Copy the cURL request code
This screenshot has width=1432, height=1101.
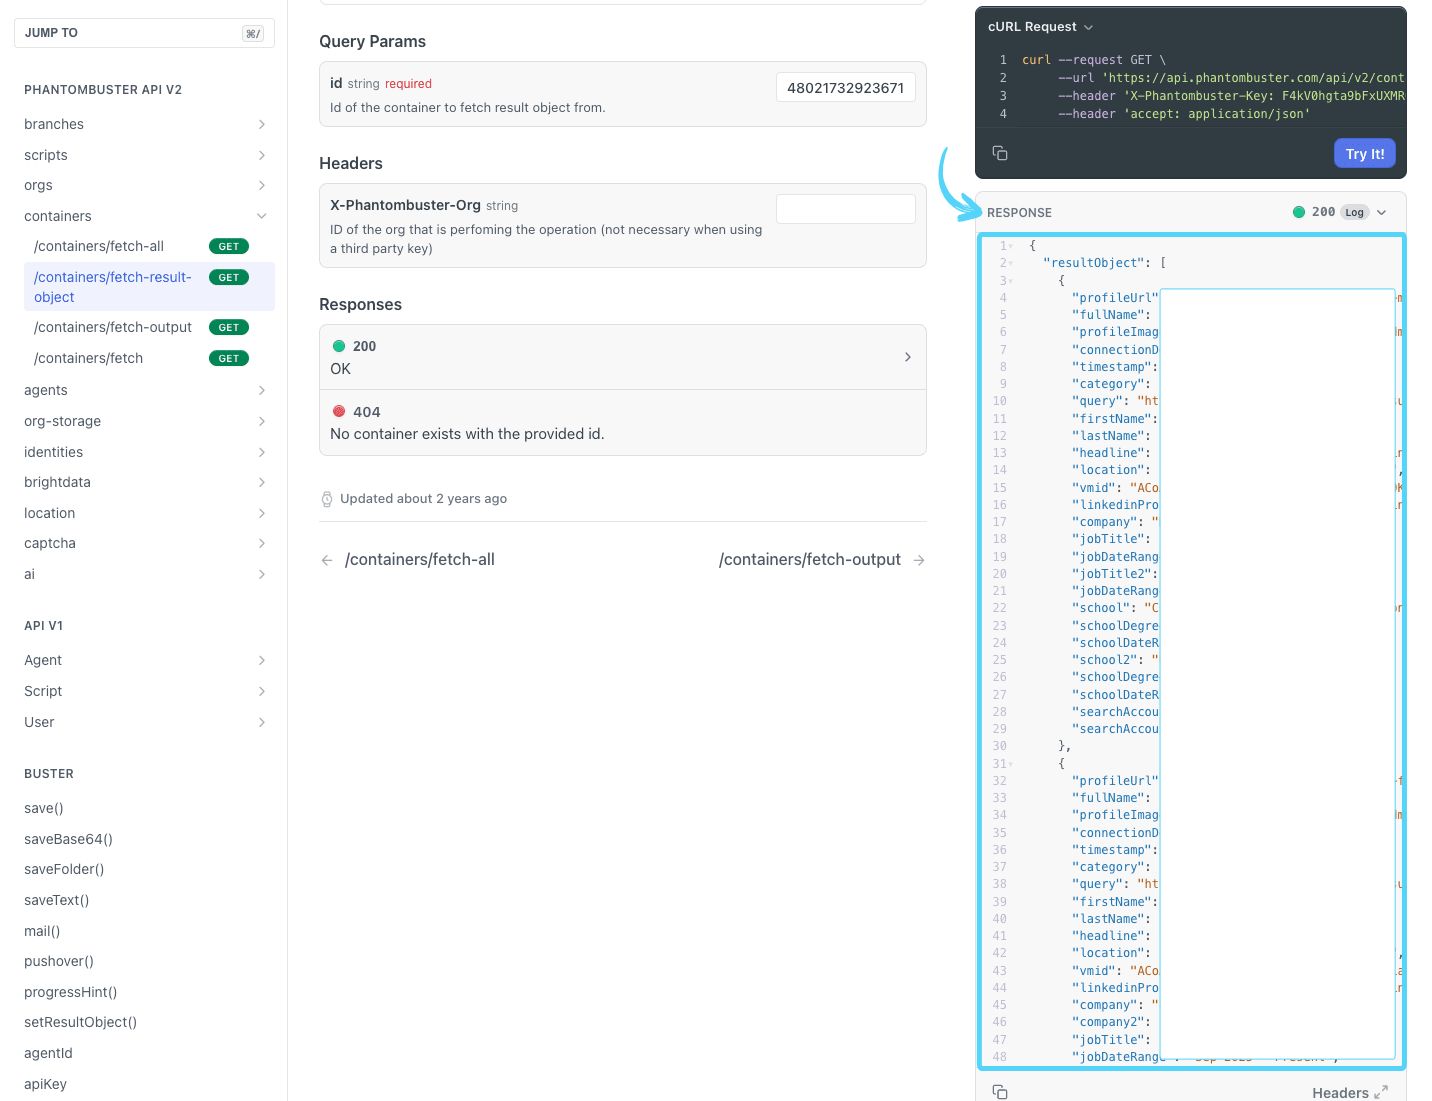coord(1000,153)
